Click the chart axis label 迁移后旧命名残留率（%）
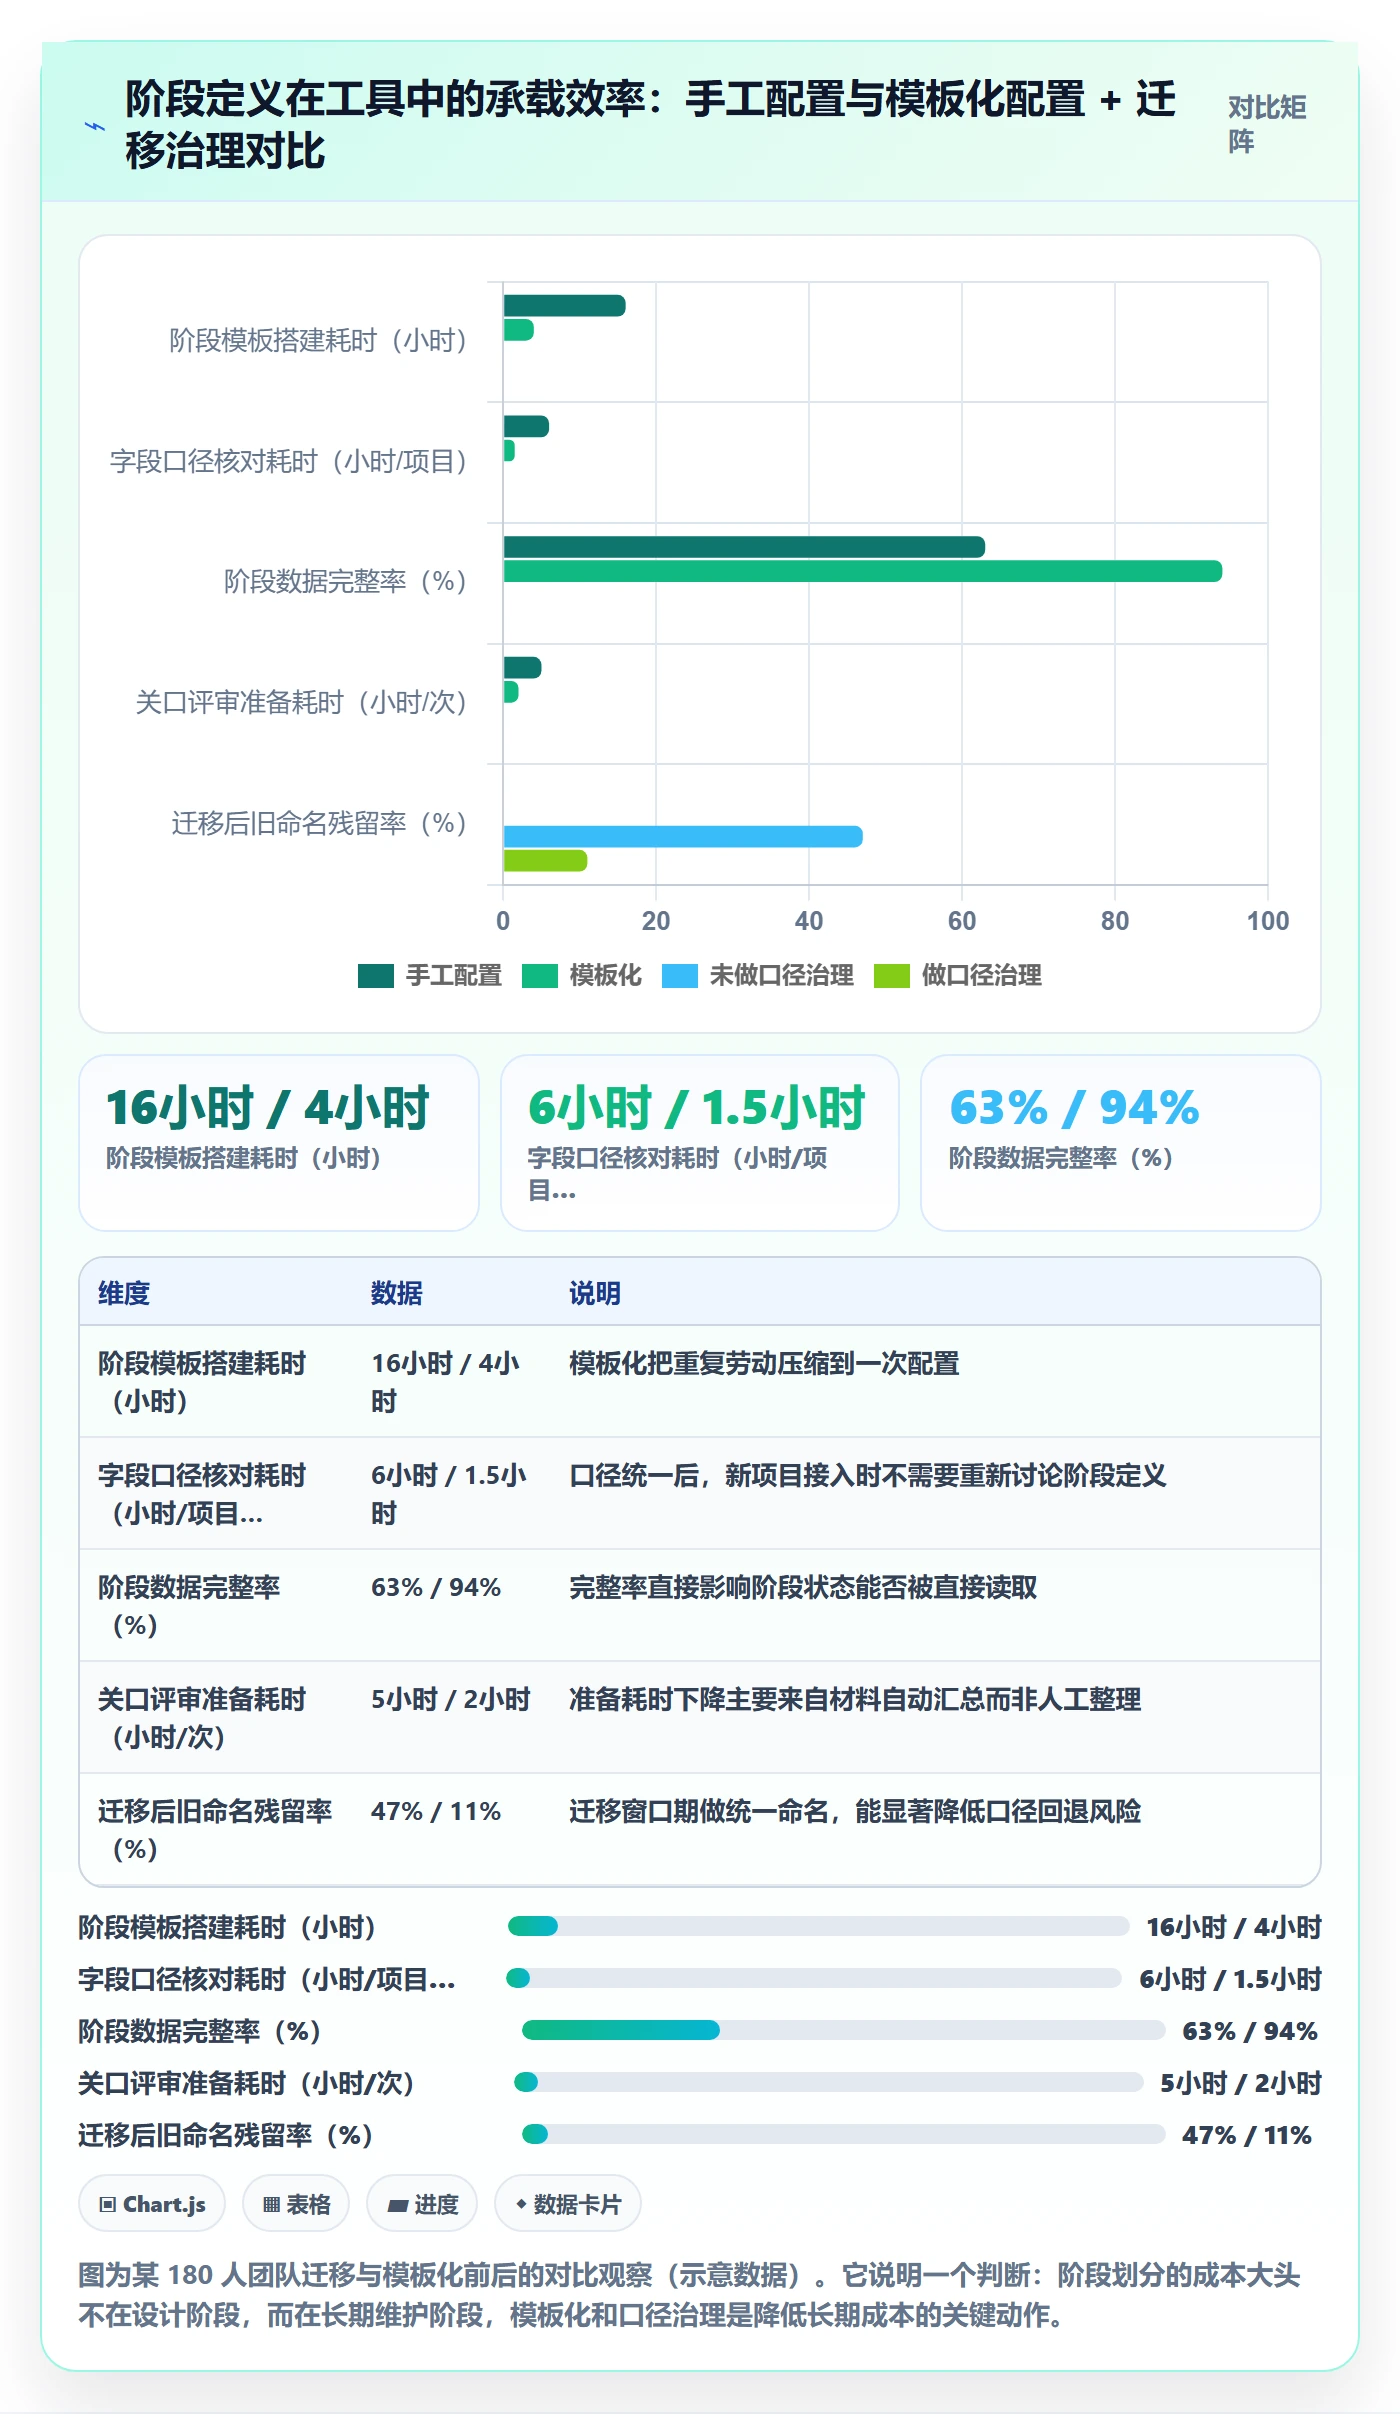Viewport: 1400px width, 2414px height. click(x=319, y=823)
